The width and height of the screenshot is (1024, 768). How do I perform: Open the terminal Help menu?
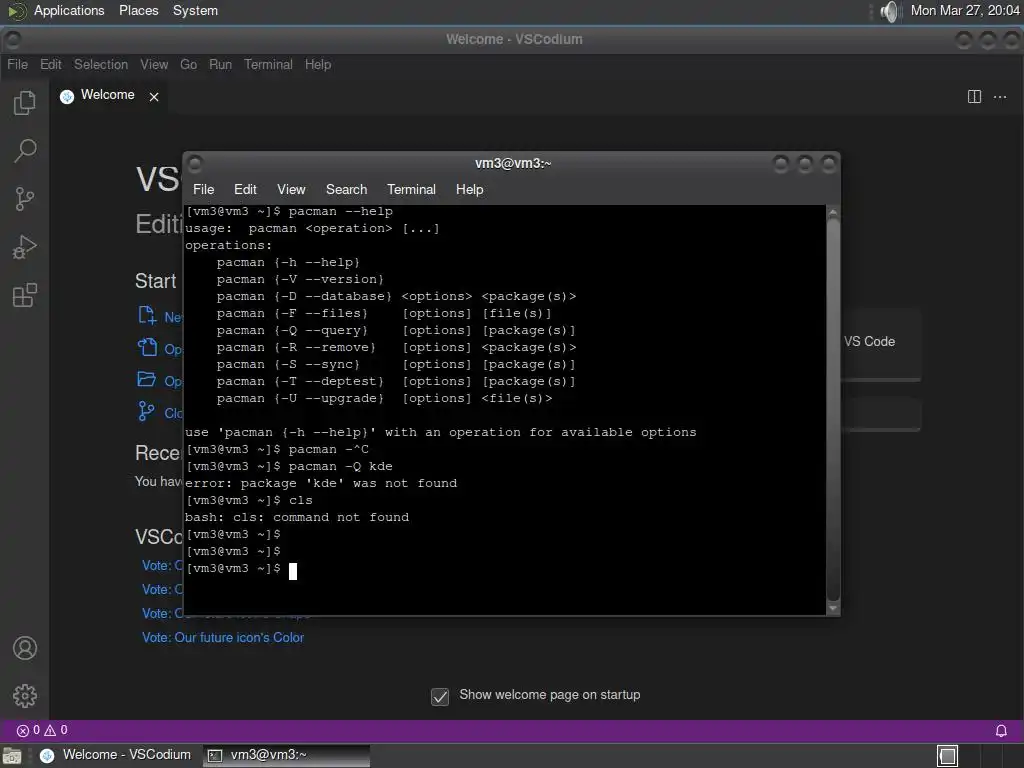469,189
